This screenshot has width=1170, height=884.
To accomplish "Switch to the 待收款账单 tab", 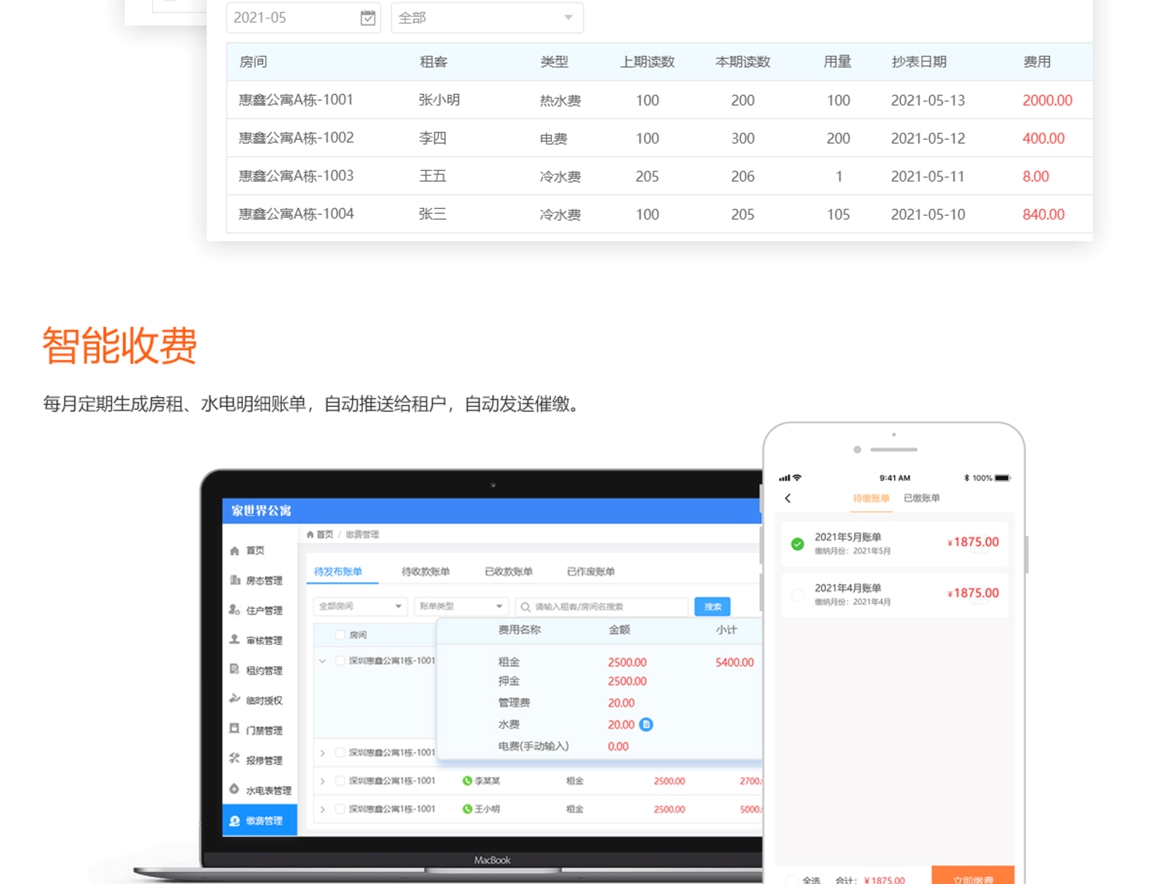I will [425, 572].
